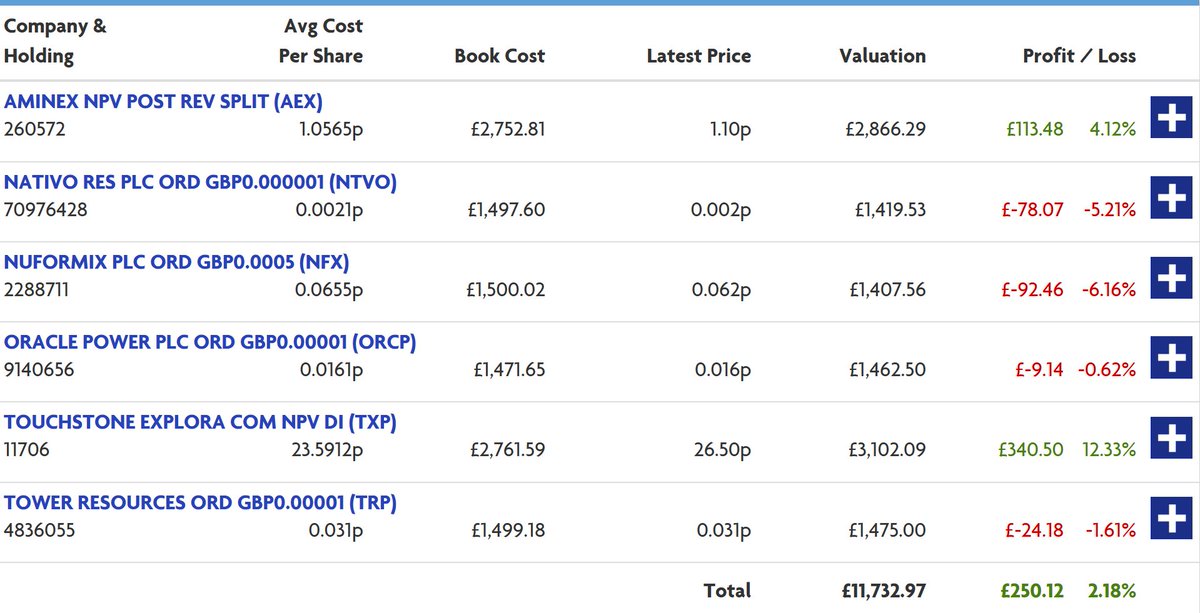Image resolution: width=1200 pixels, height=613 pixels.
Task: Select Aminex gain 4.12%
Action: pos(1111,129)
